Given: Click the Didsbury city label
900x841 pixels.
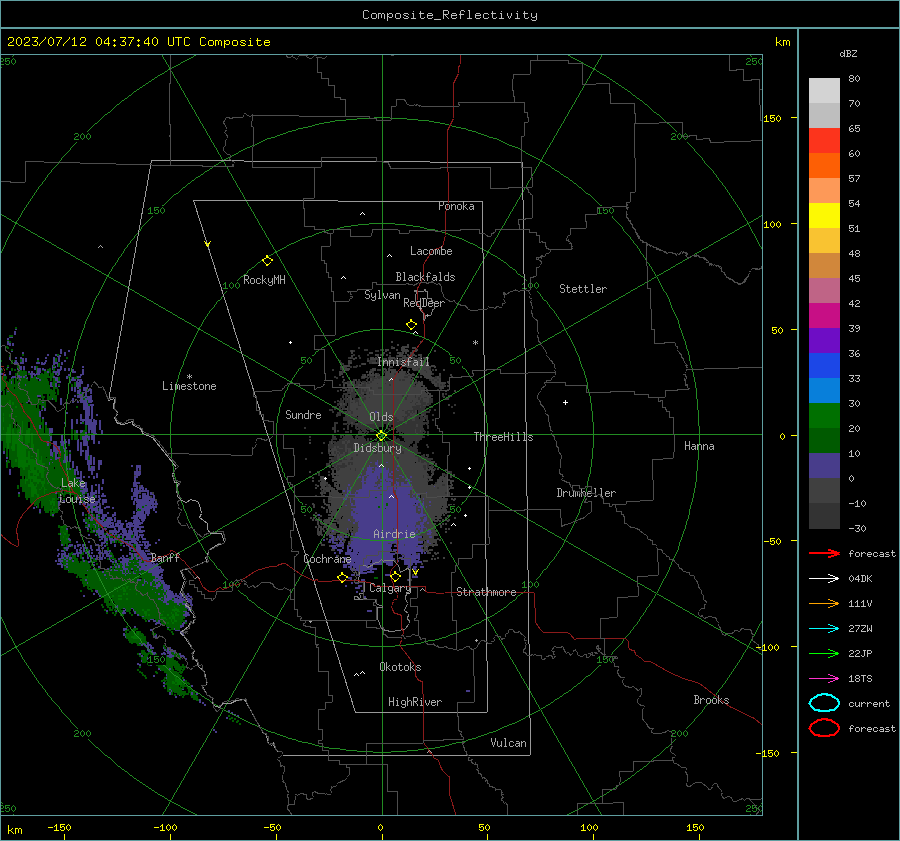Looking at the screenshot, I should 377,448.
